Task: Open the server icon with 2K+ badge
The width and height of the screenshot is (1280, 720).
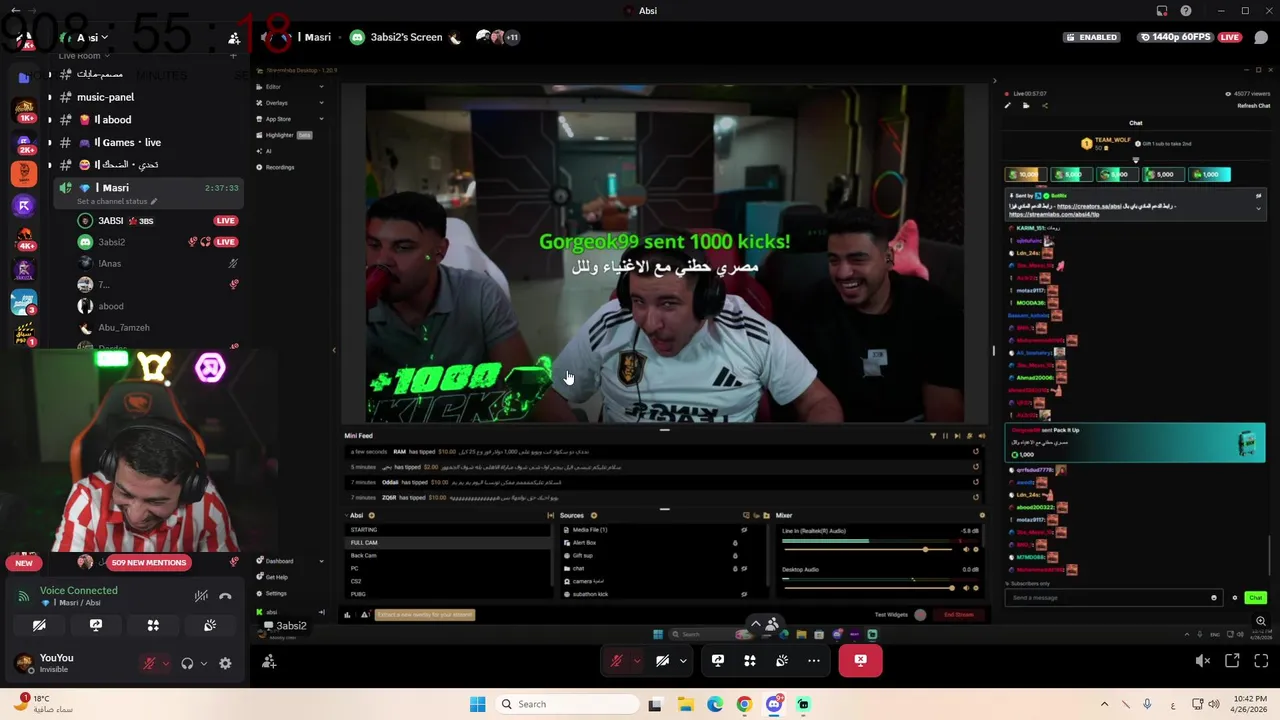Action: coord(24,142)
